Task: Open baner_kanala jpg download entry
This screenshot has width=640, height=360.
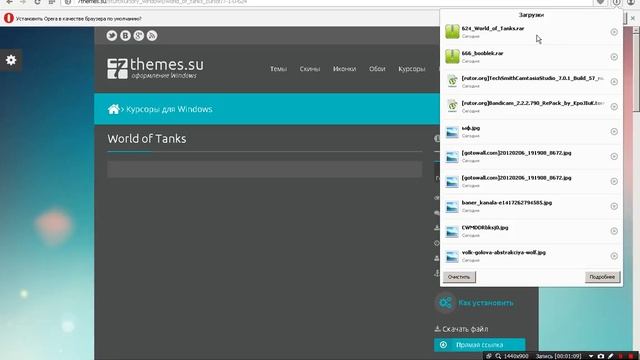Action: click(531, 206)
